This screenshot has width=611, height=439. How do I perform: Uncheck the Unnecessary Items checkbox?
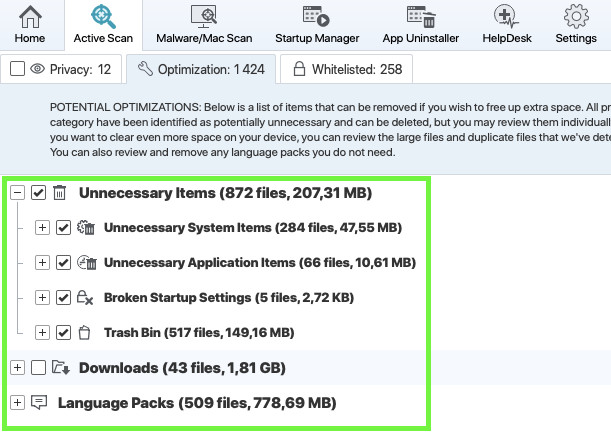(39, 192)
